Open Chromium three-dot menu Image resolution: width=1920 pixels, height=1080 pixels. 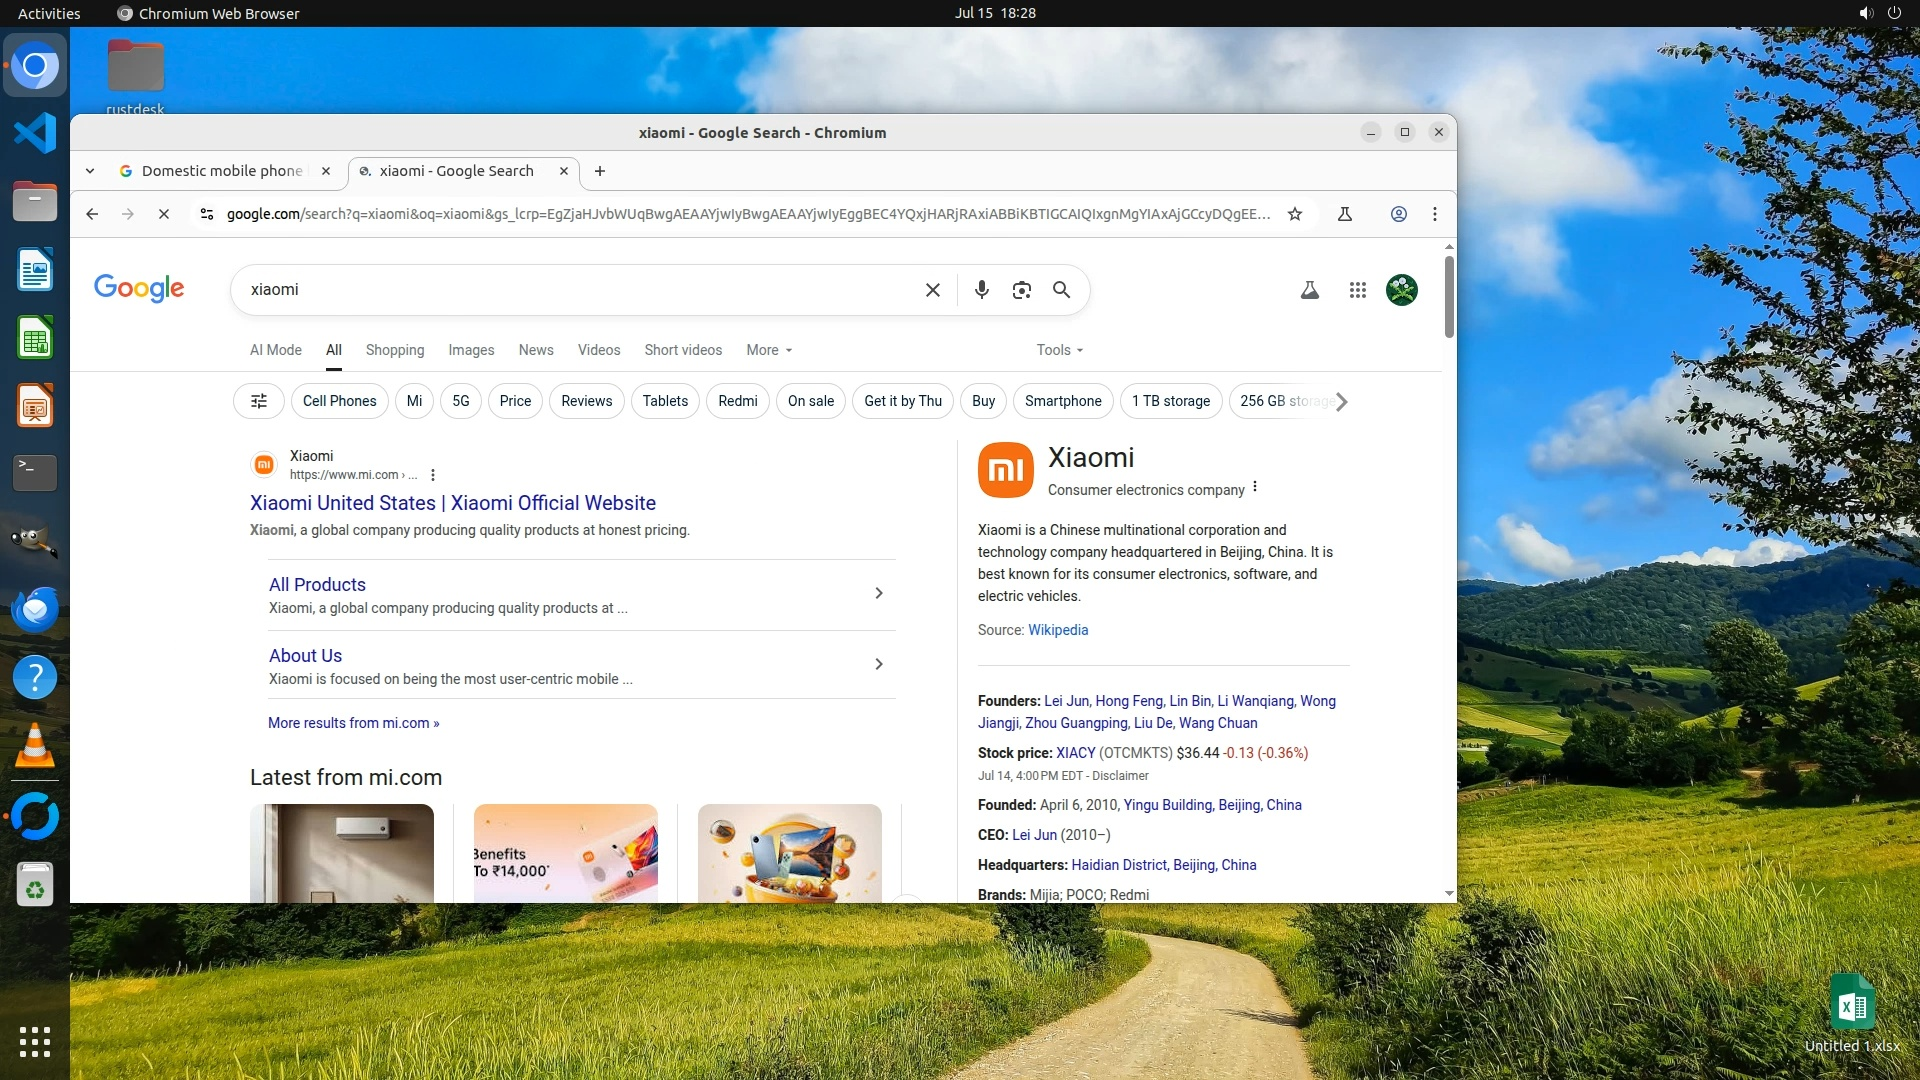click(x=1434, y=214)
